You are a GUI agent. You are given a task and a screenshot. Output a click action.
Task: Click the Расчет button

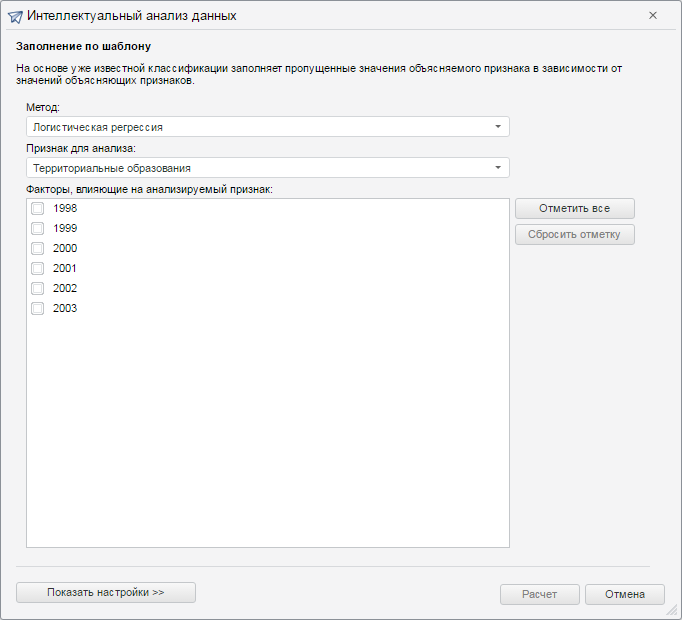click(539, 594)
